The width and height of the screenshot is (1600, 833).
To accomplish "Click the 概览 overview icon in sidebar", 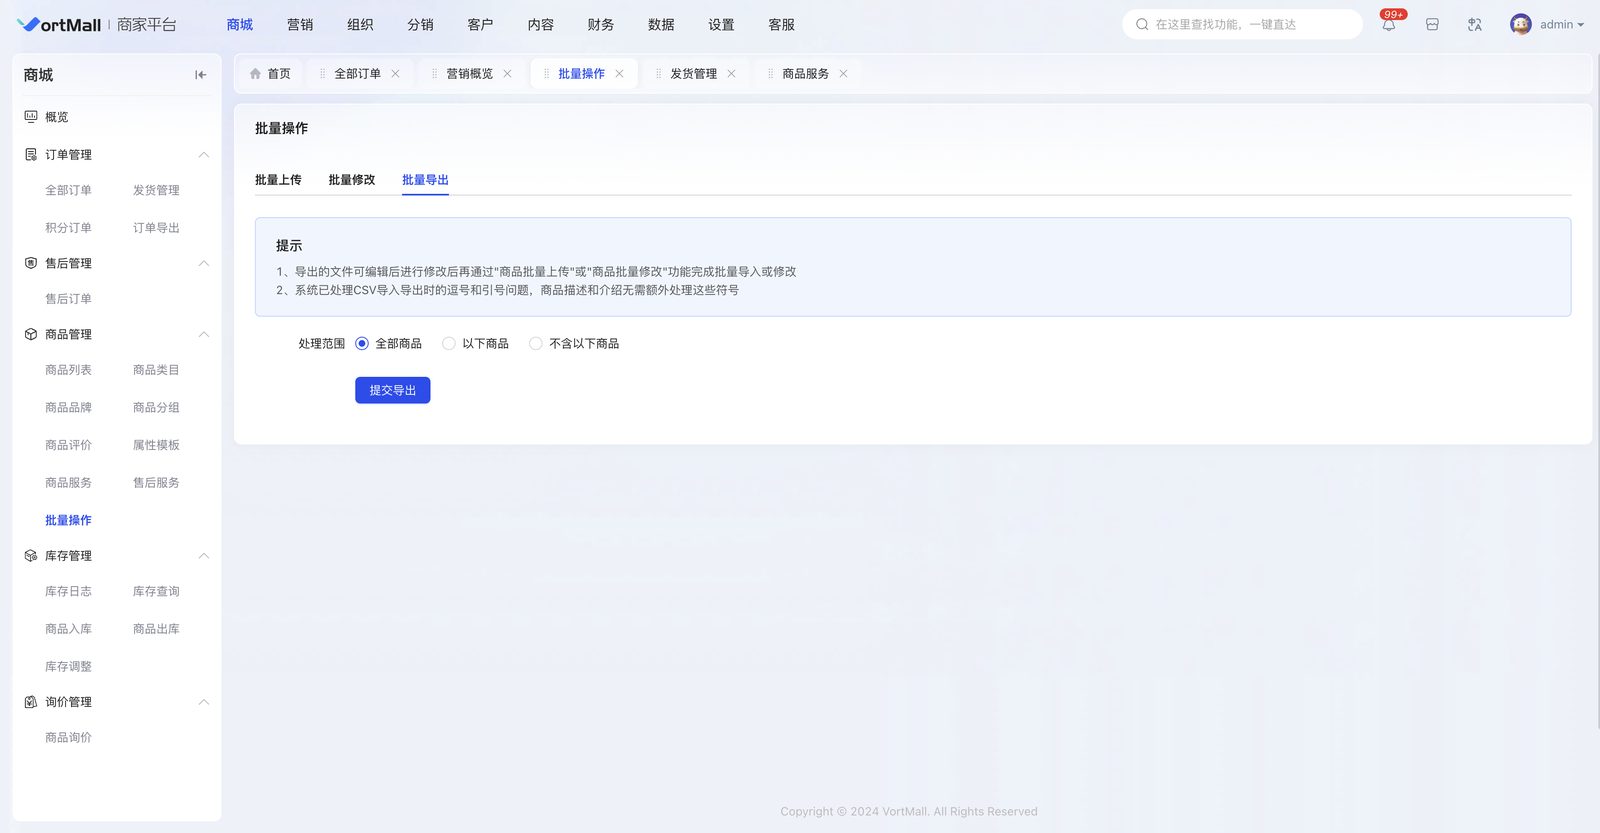I will (x=31, y=117).
